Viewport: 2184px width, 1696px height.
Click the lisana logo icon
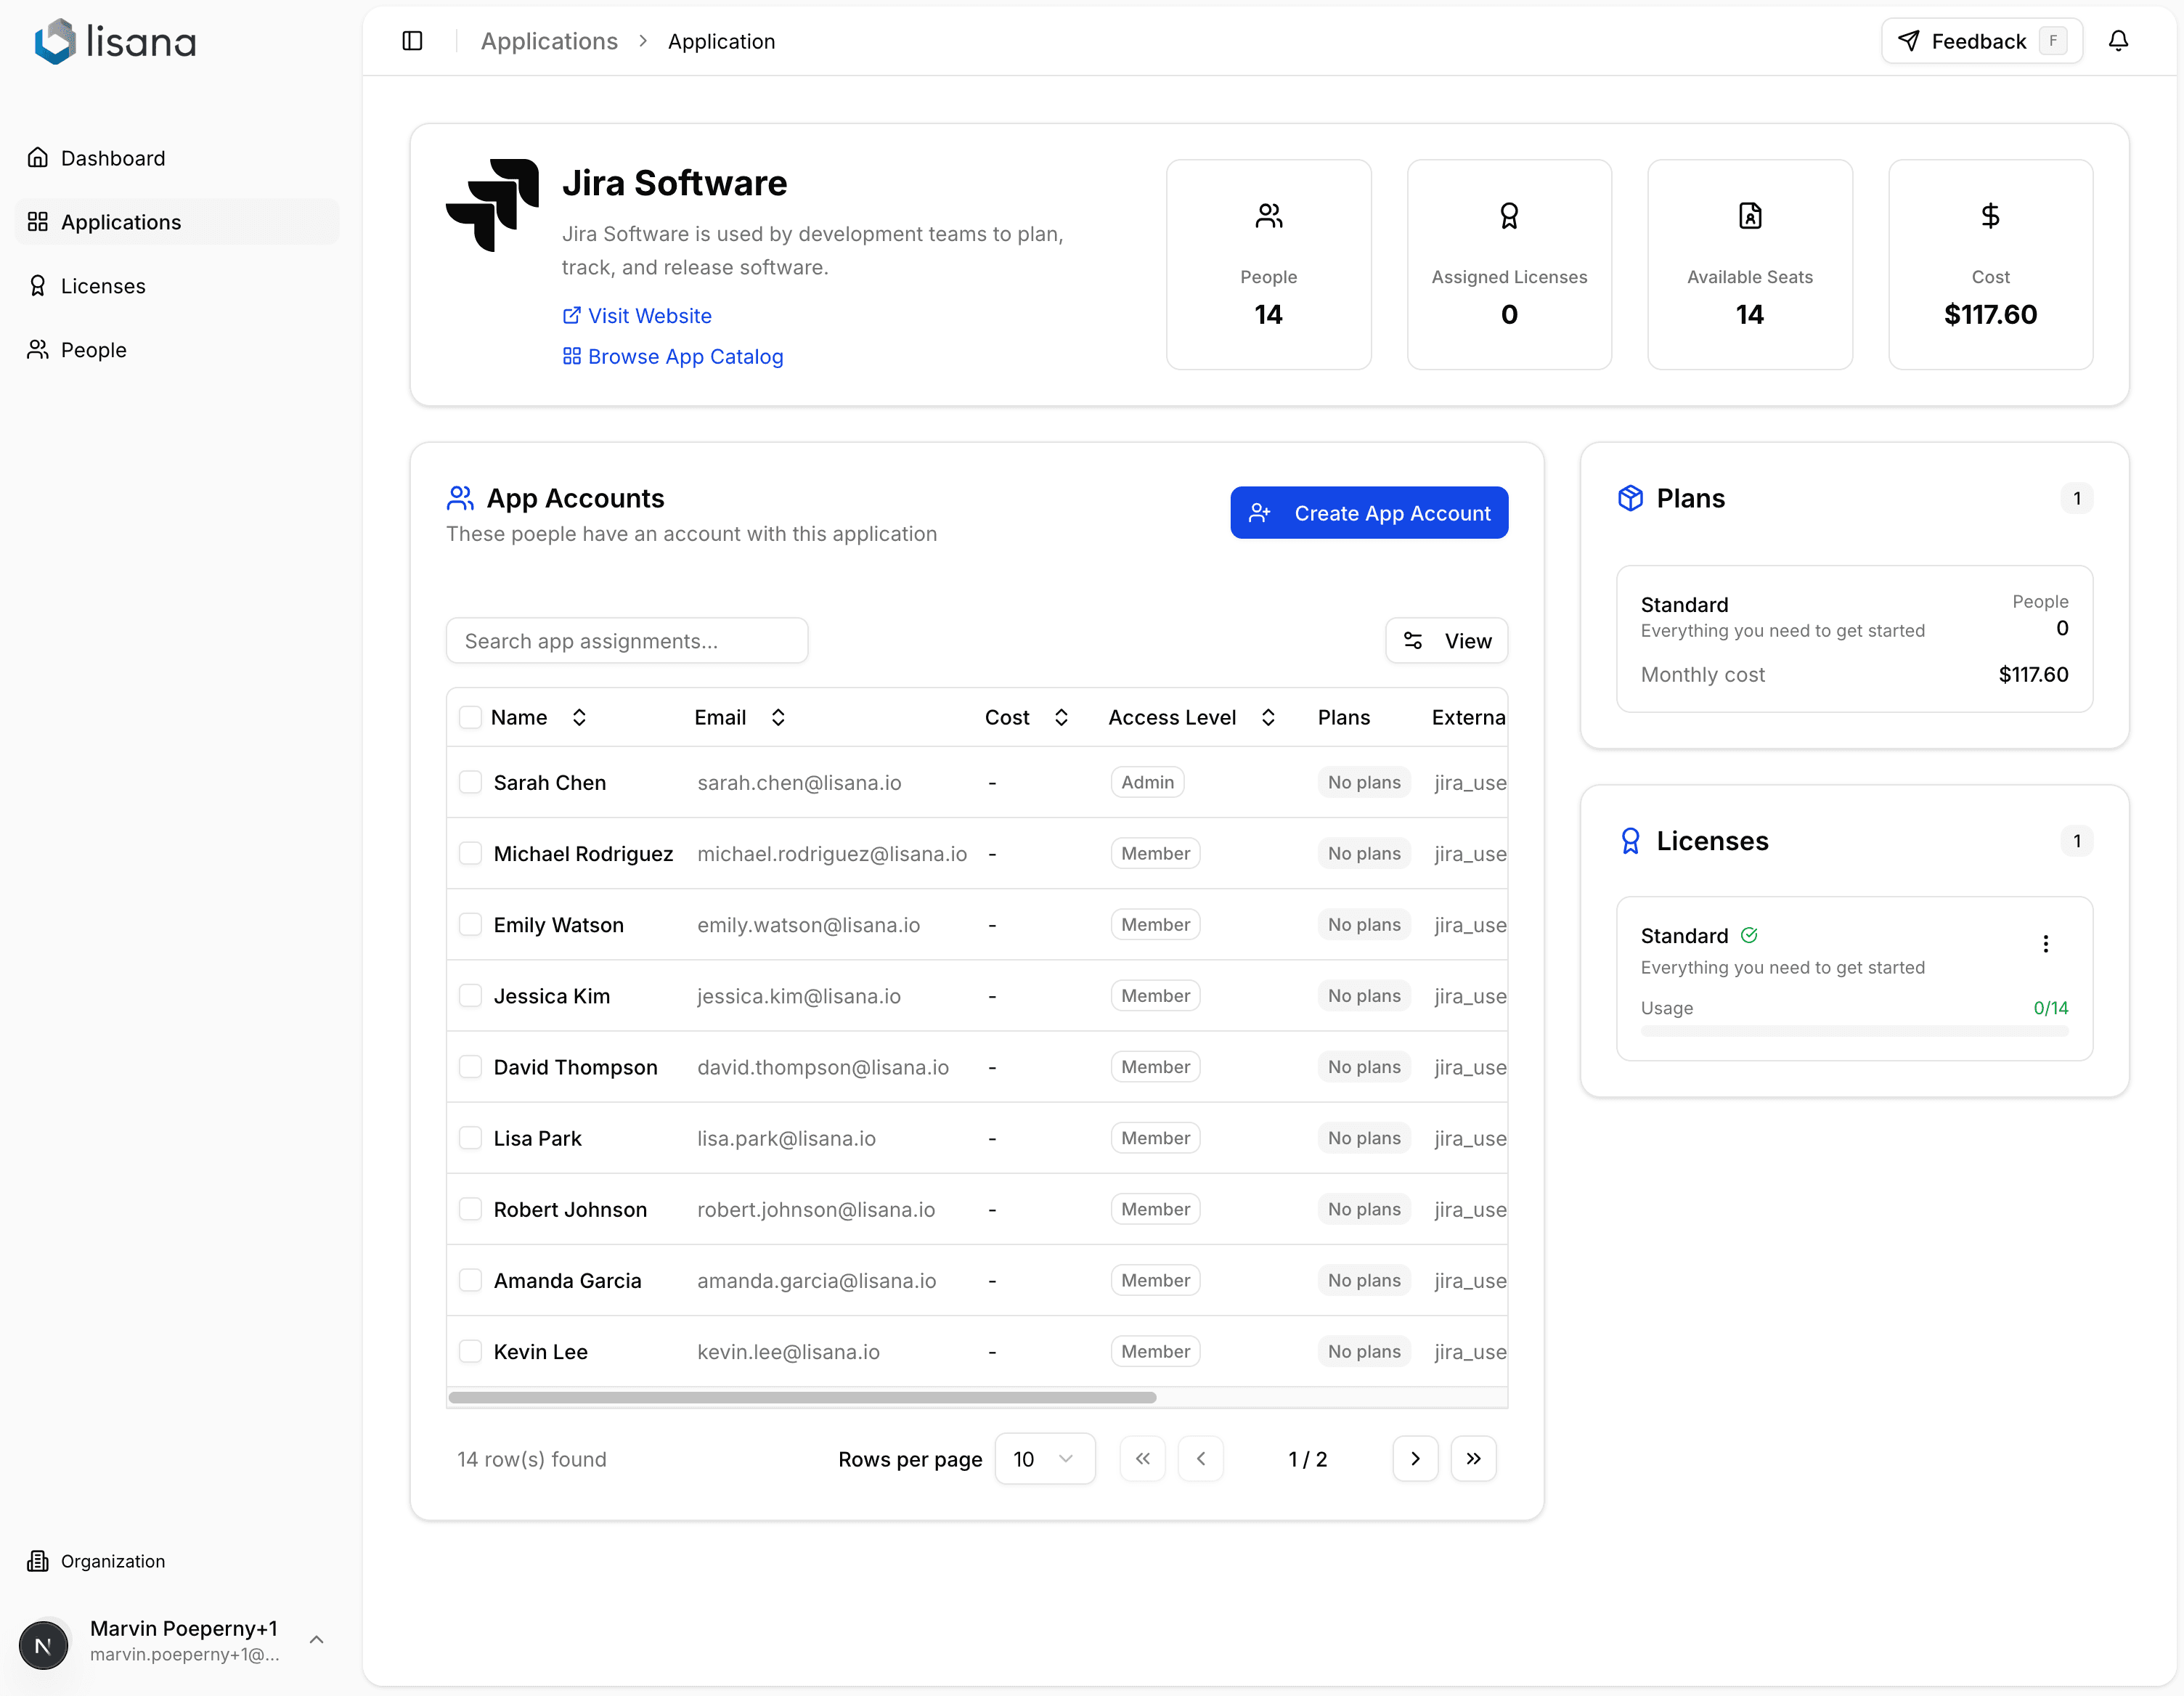click(55, 41)
